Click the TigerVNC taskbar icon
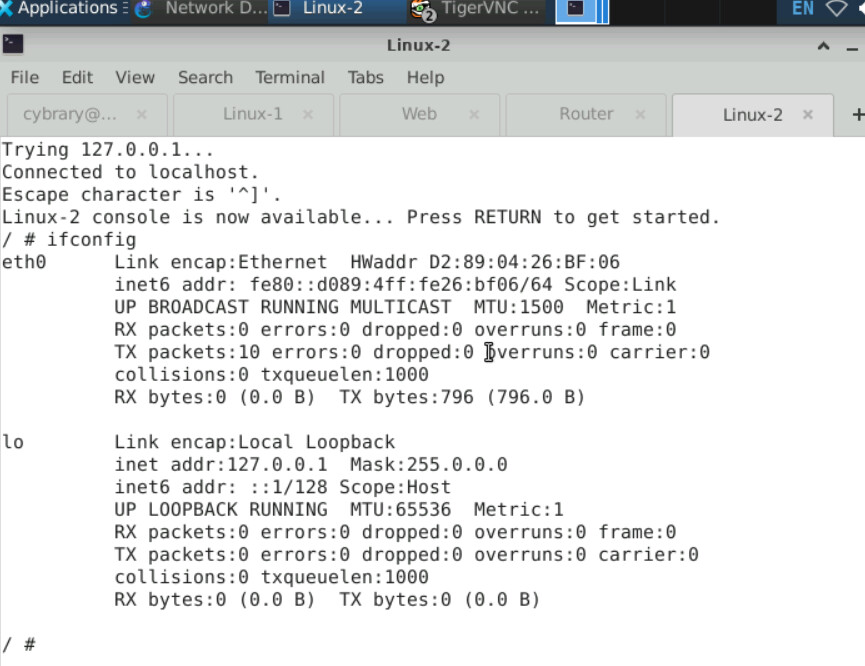Screen dimensions: 865x666 pyautogui.click(x=477, y=9)
